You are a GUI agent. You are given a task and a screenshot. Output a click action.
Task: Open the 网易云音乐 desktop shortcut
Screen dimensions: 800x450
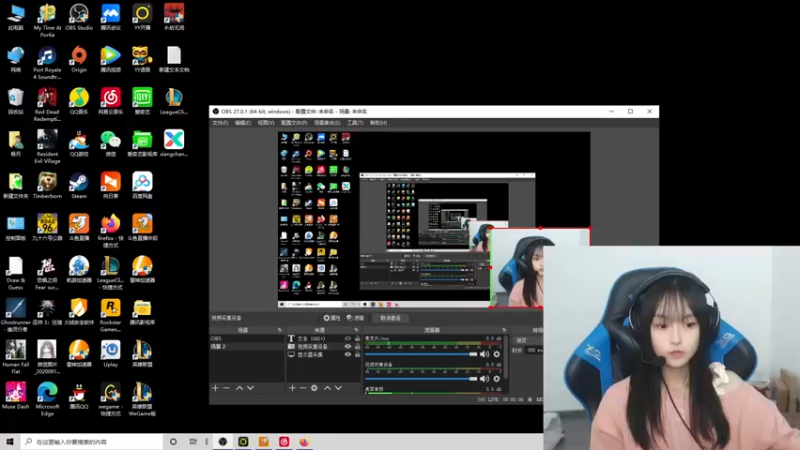coord(111,101)
